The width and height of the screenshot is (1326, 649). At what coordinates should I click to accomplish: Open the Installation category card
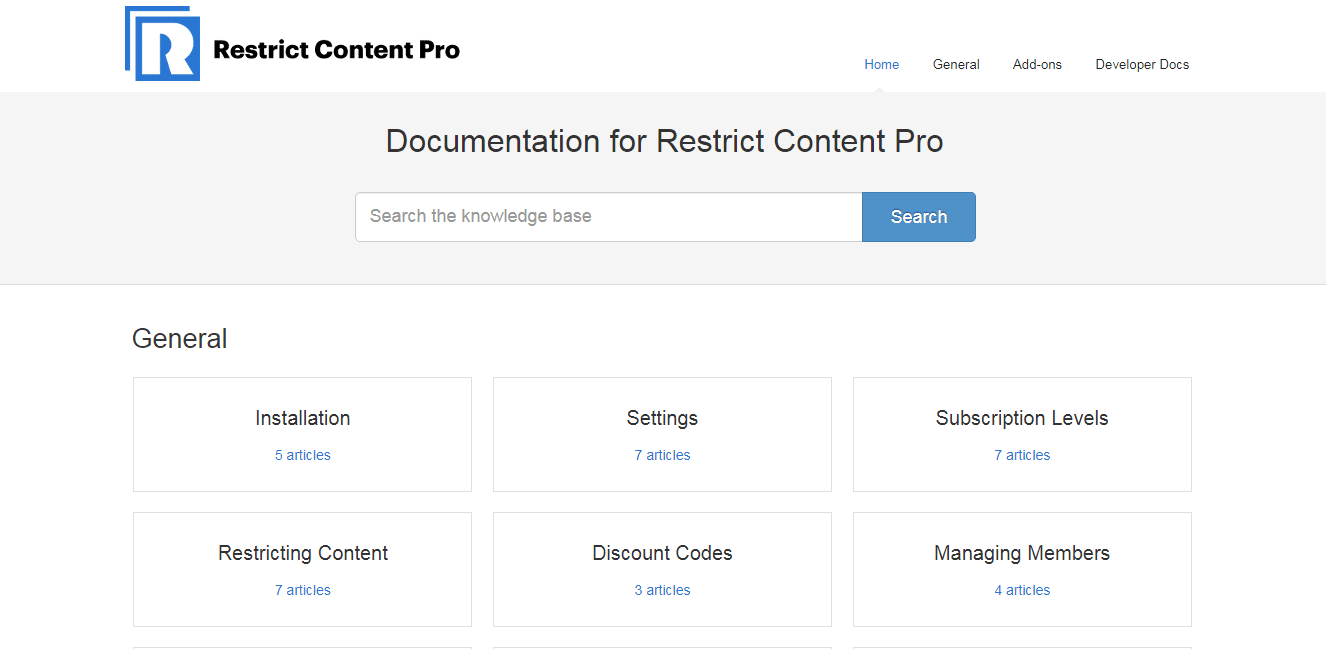tap(302, 434)
